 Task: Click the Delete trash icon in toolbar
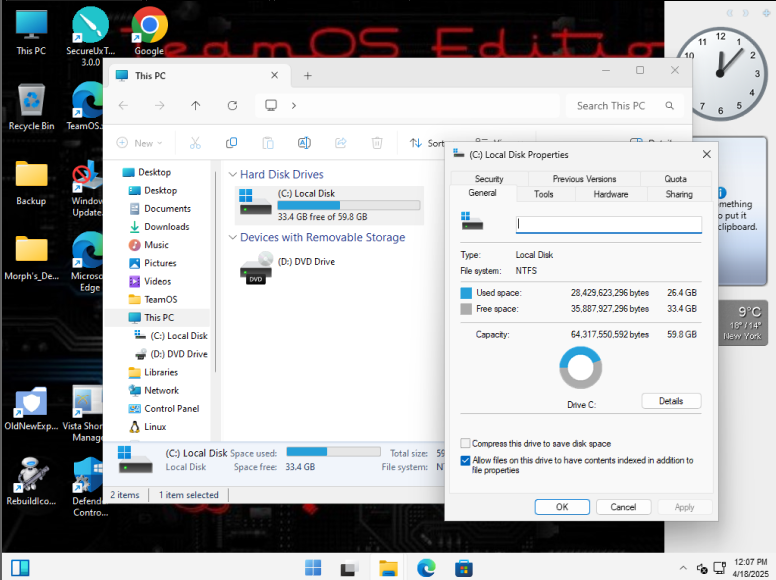(377, 143)
